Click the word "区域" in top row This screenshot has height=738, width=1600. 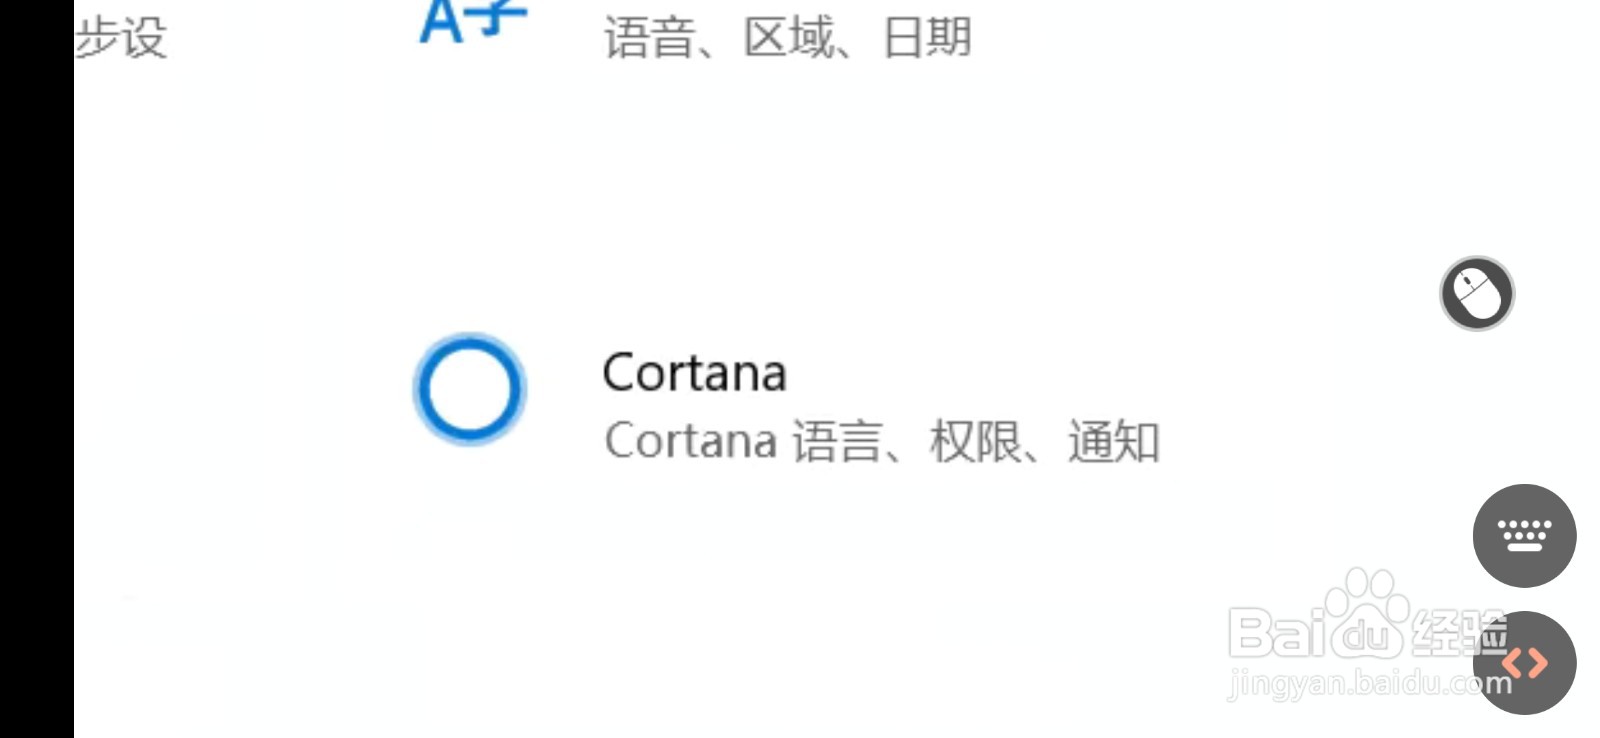point(788,39)
